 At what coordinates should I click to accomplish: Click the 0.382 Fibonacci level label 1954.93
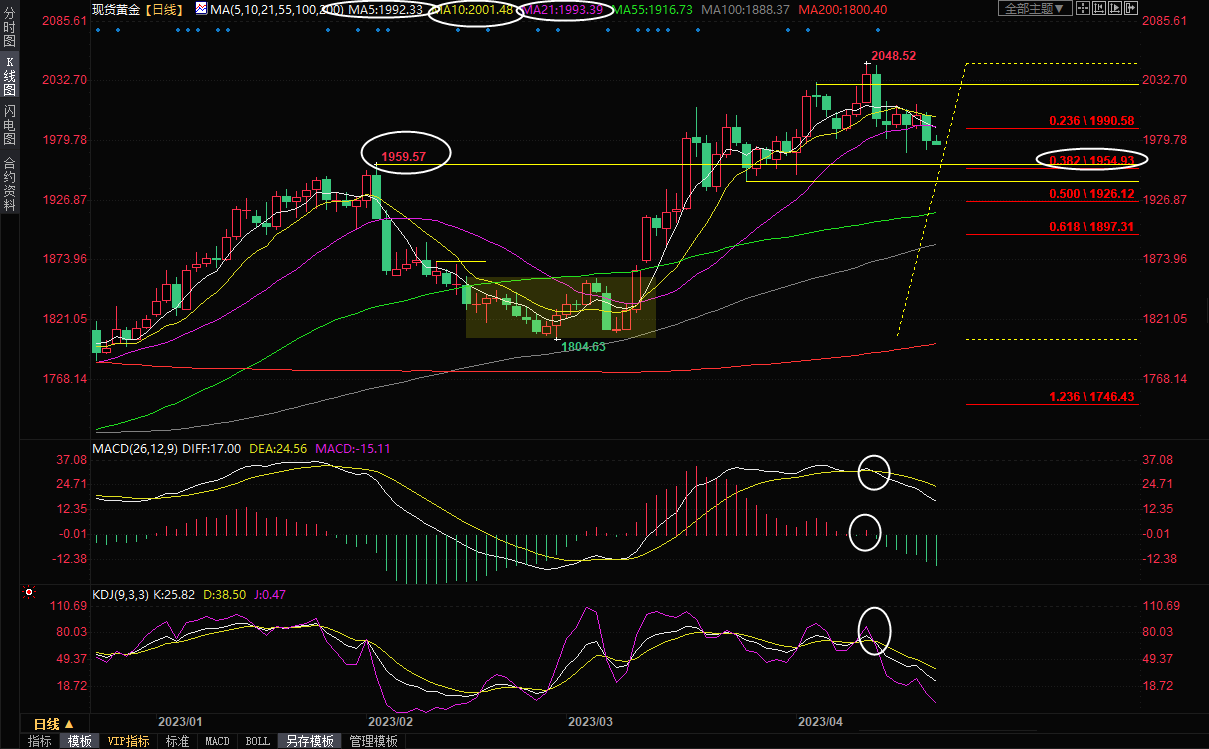(x=1091, y=160)
